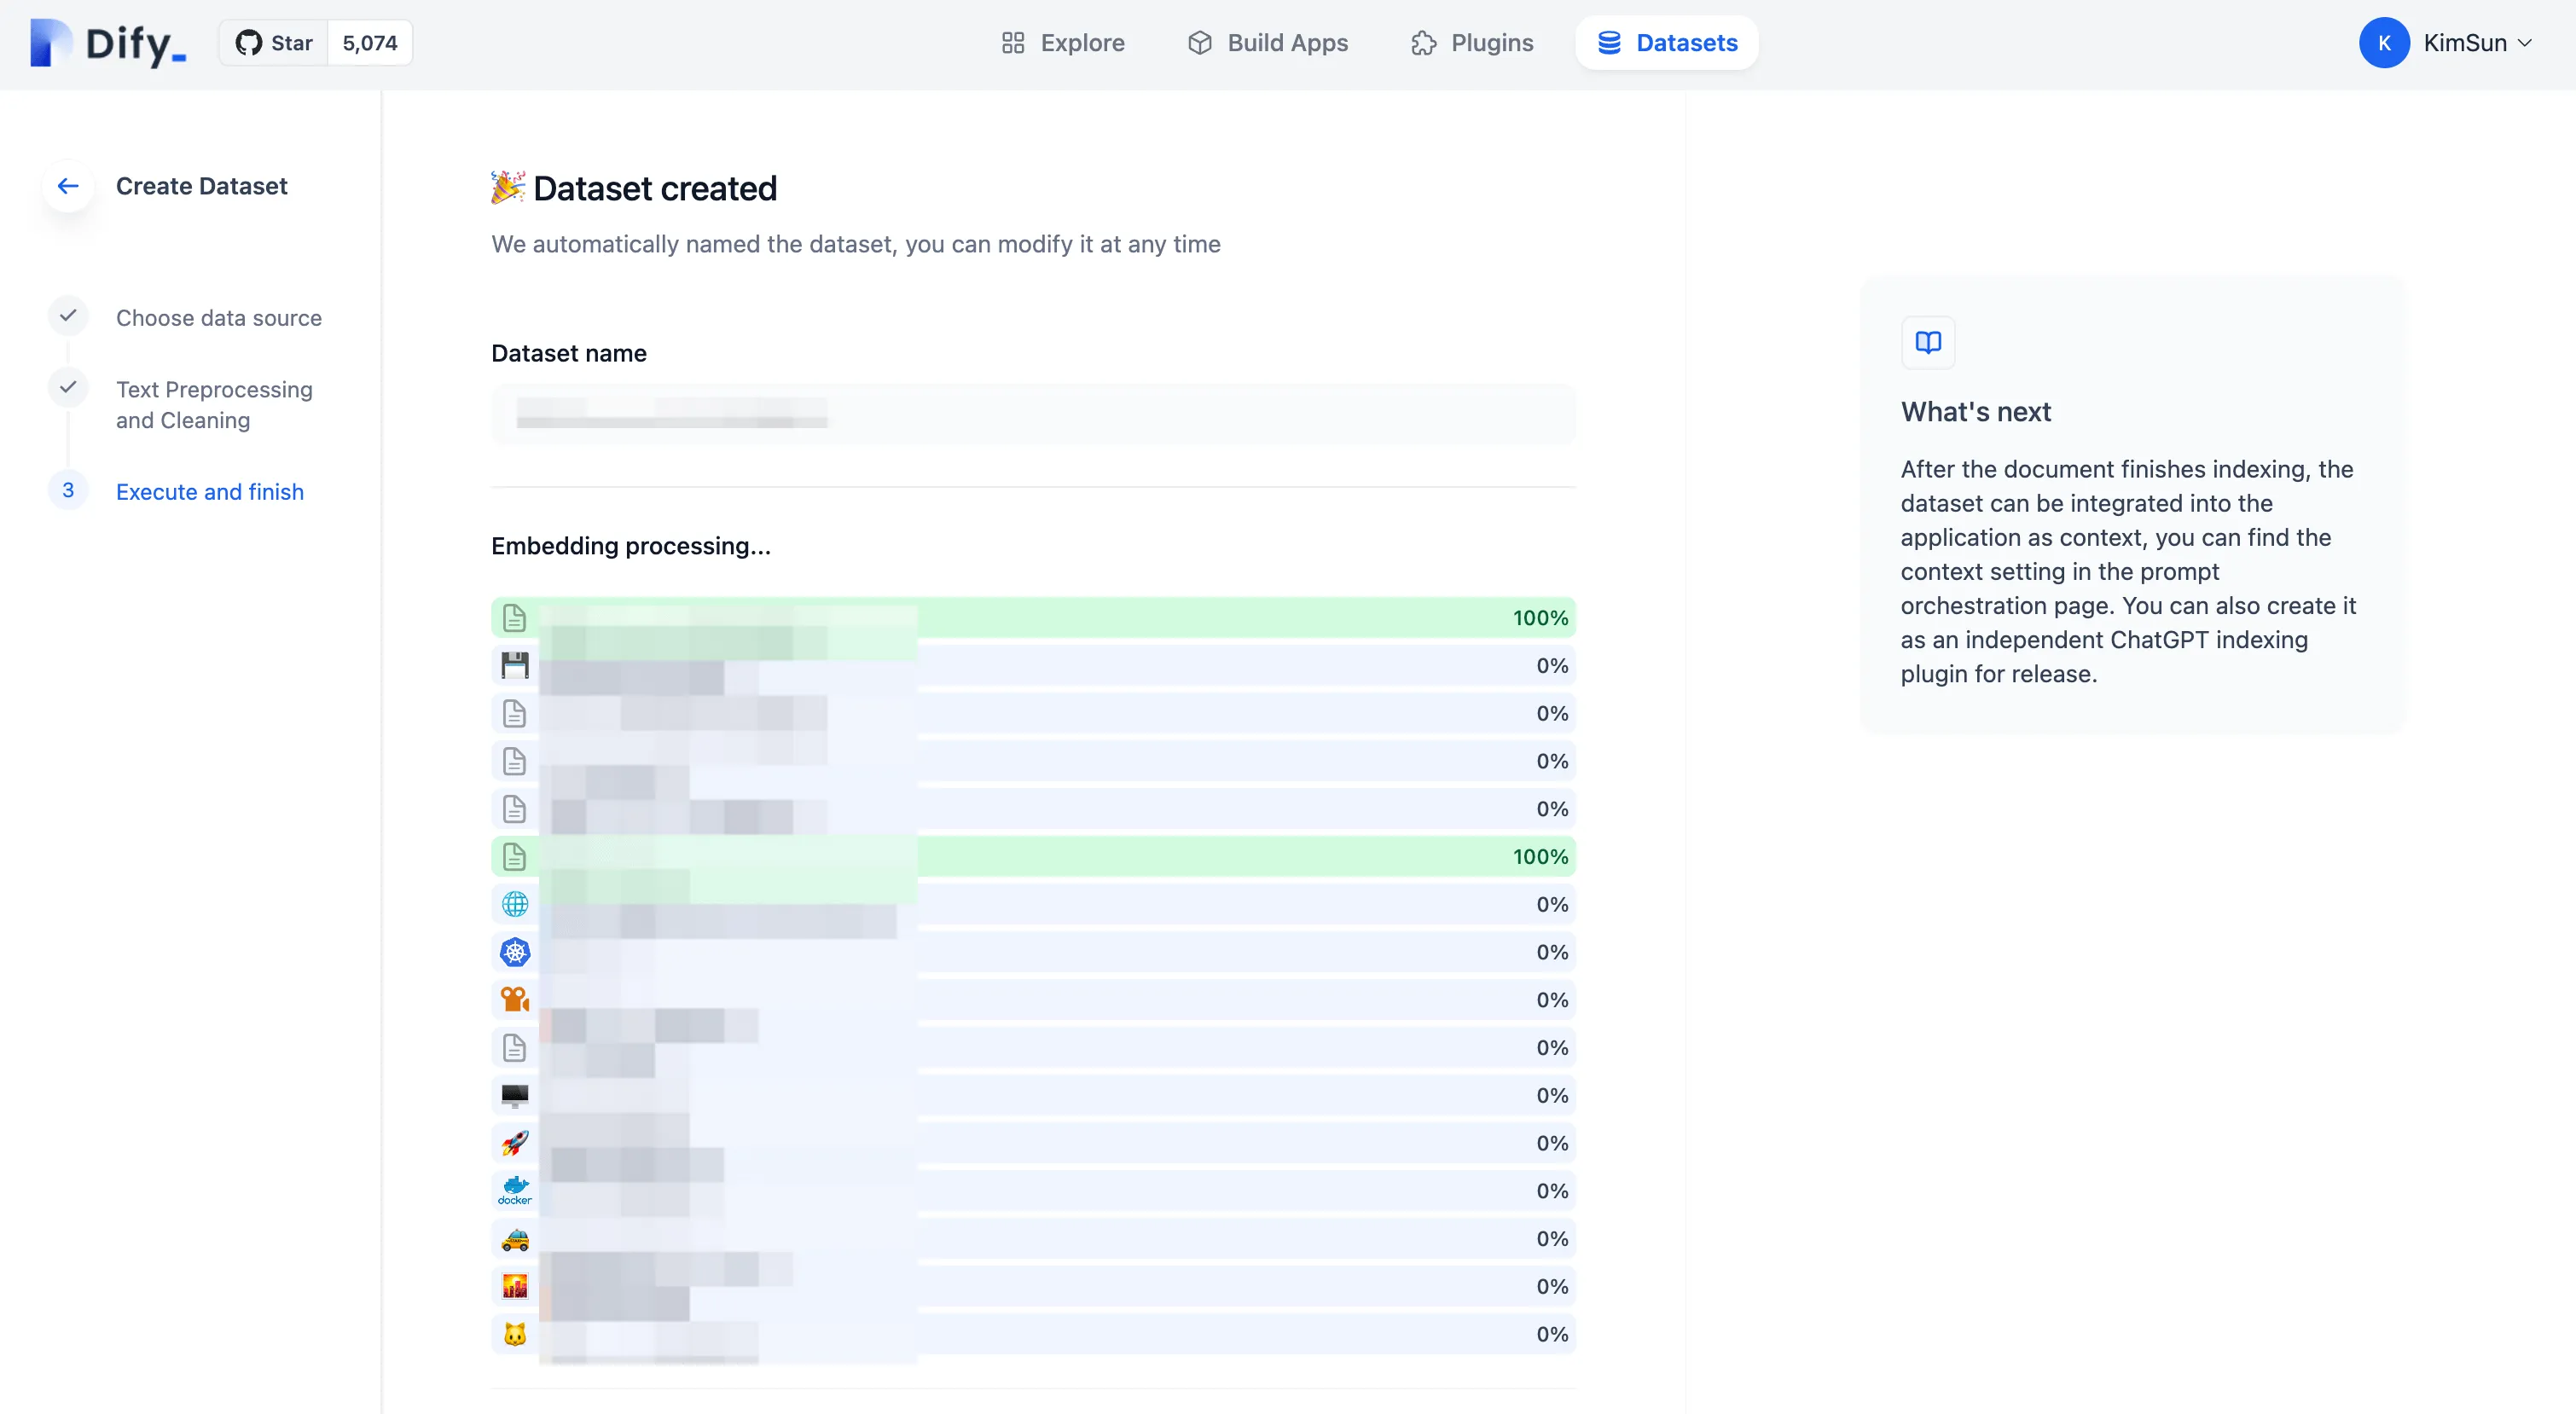This screenshot has height=1414, width=2576.
Task: Select the Datasets tab
Action: point(1667,43)
